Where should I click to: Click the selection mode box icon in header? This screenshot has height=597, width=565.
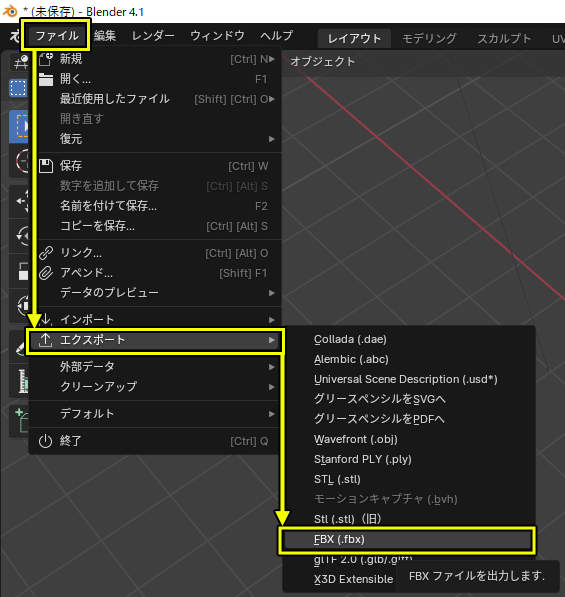[18, 88]
